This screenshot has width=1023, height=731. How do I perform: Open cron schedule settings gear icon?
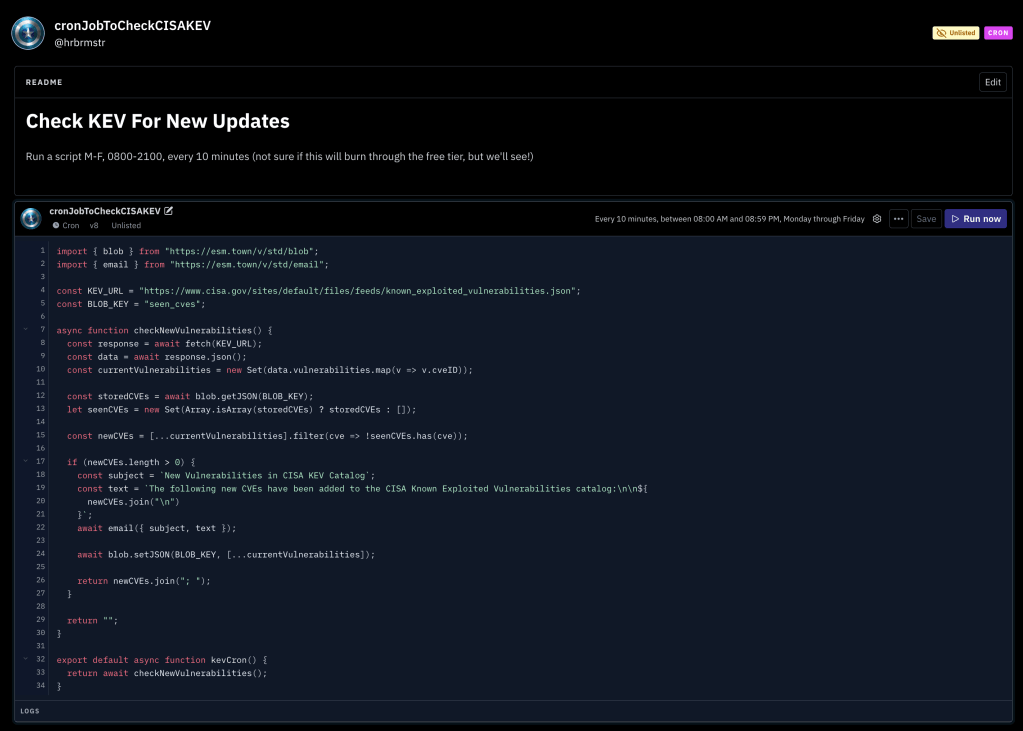[877, 219]
